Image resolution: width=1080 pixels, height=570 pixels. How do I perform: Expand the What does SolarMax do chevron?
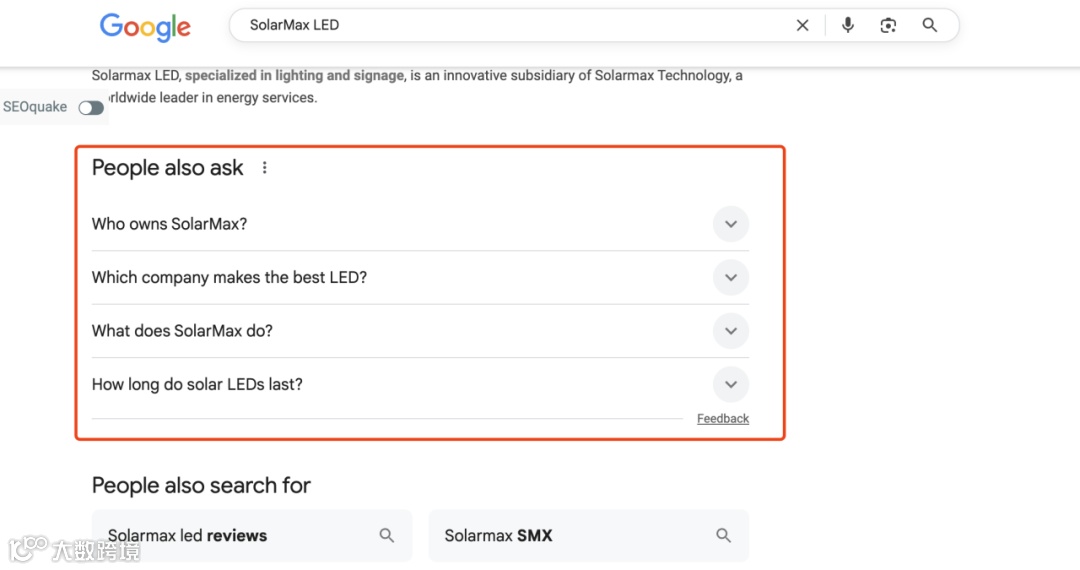pyautogui.click(x=731, y=331)
